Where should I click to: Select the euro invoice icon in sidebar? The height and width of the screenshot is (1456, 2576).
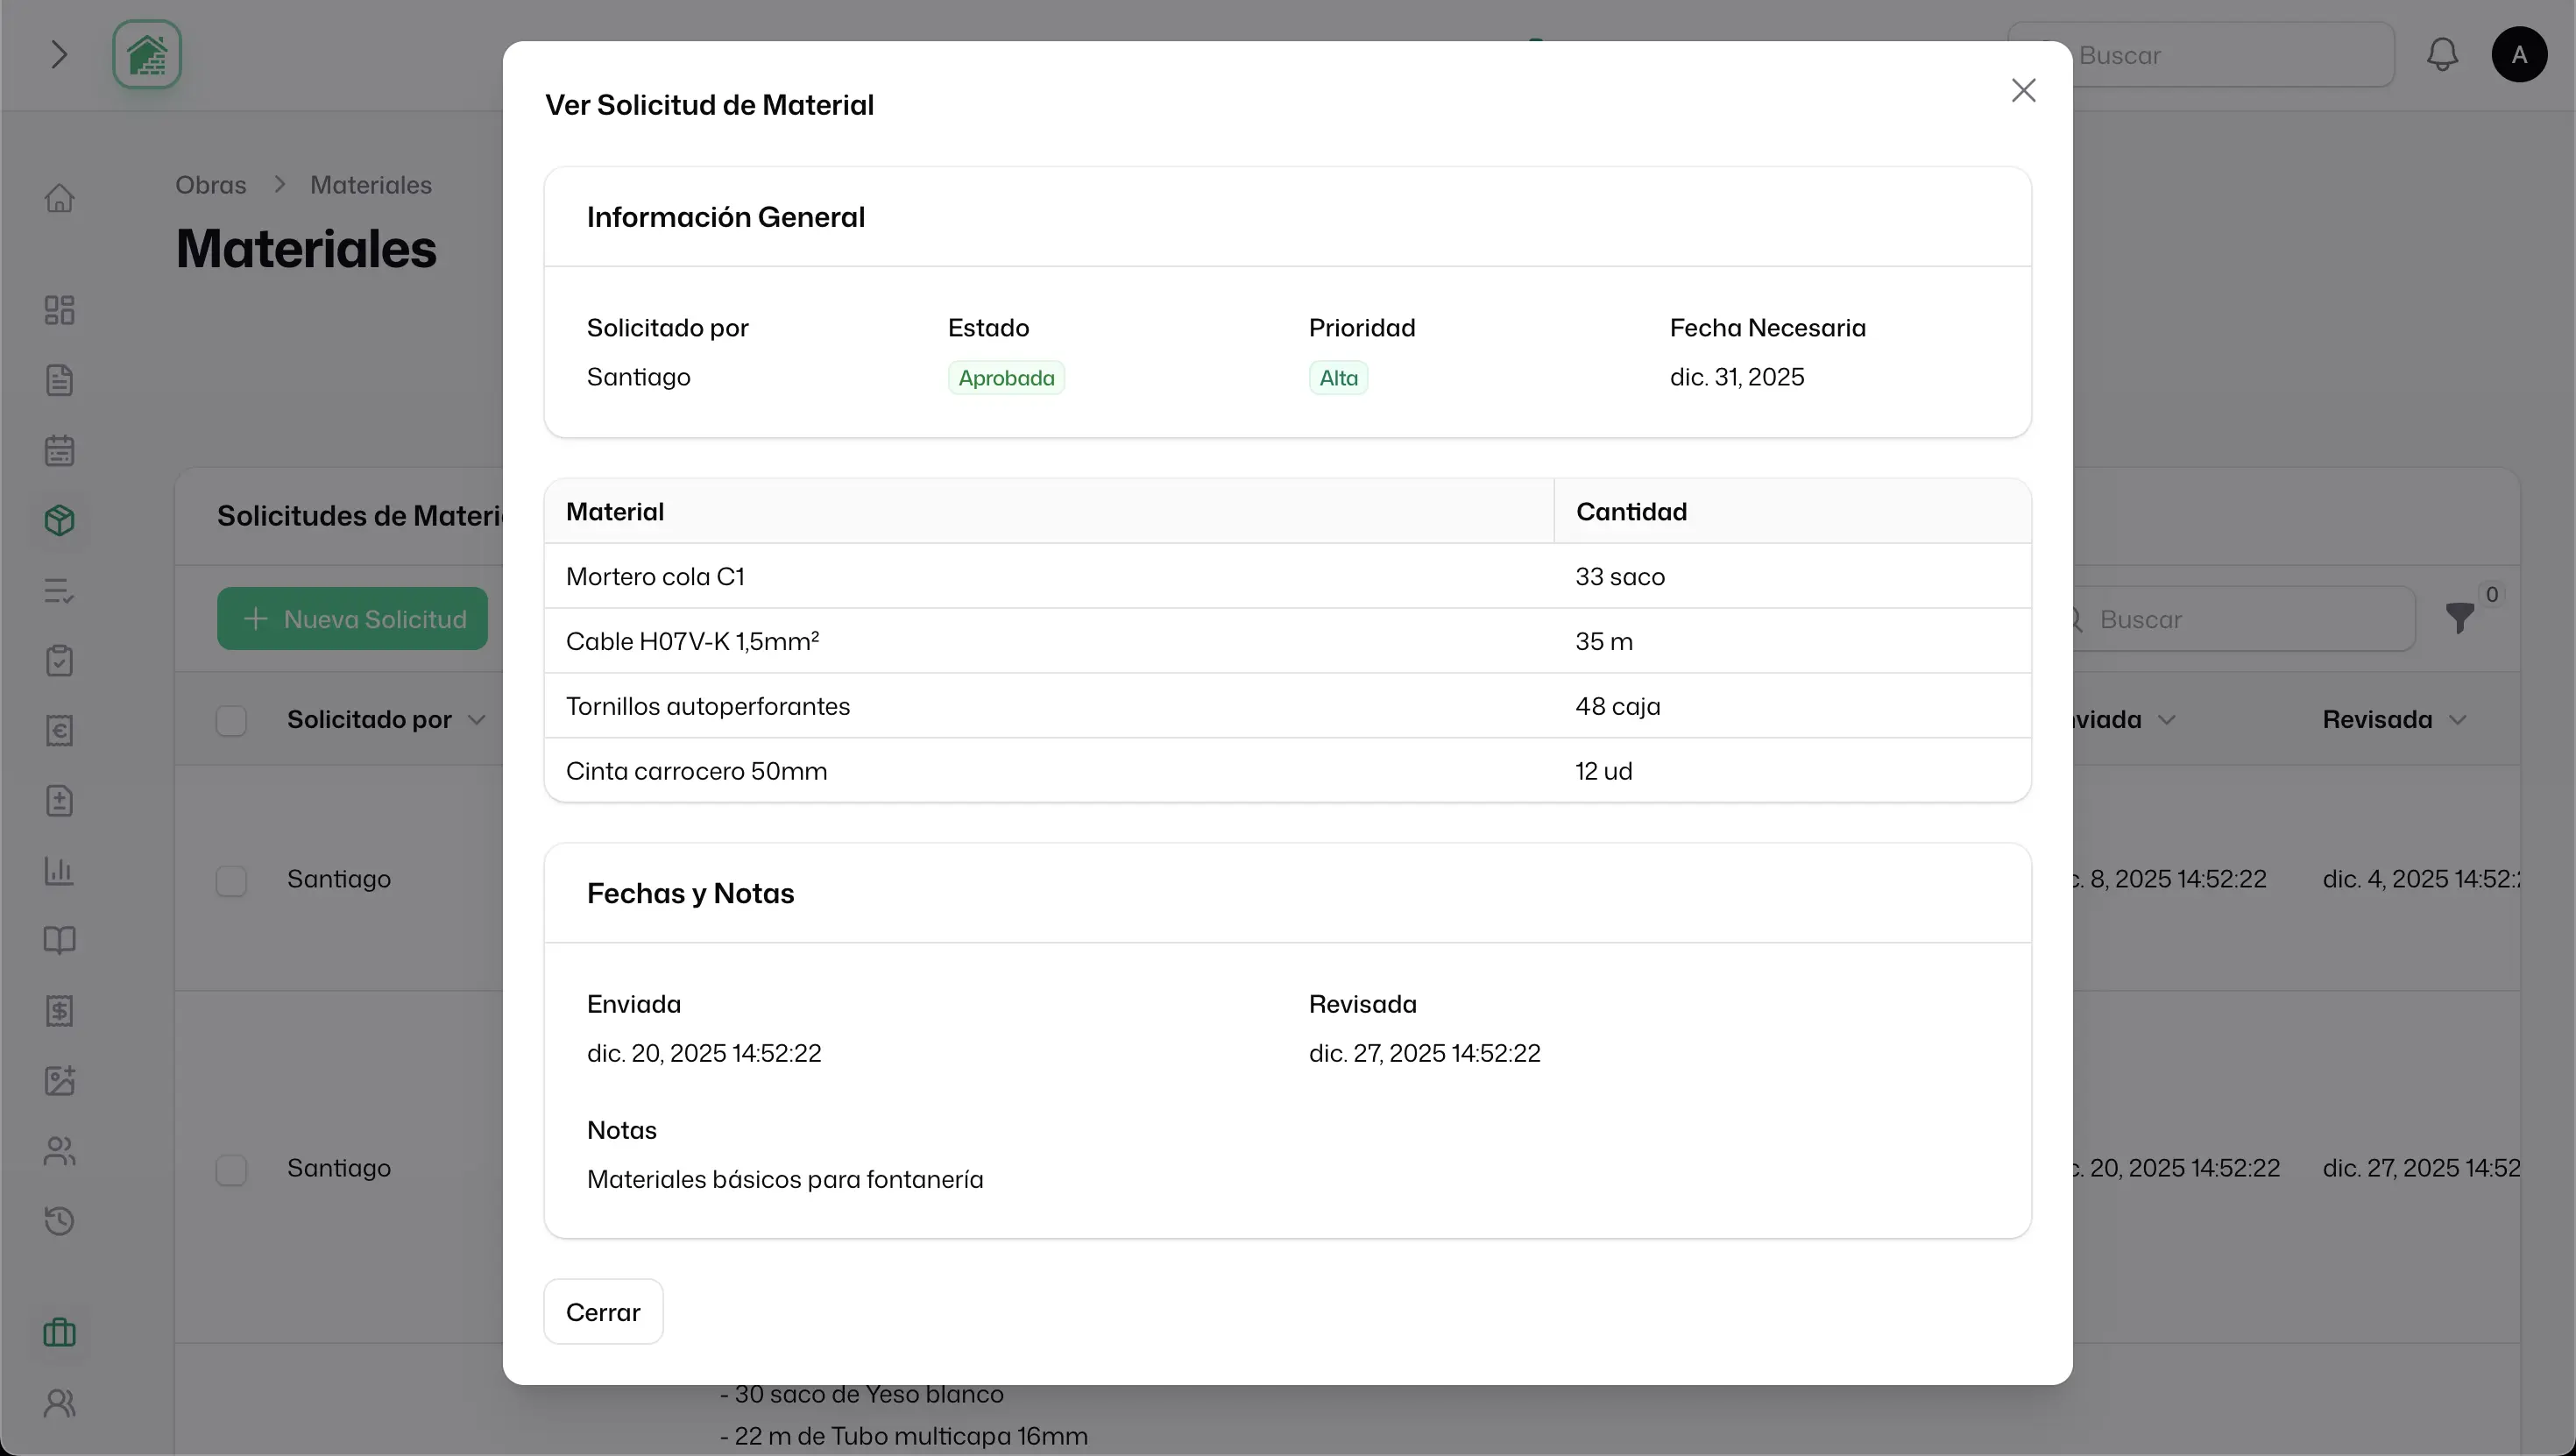tap(59, 730)
